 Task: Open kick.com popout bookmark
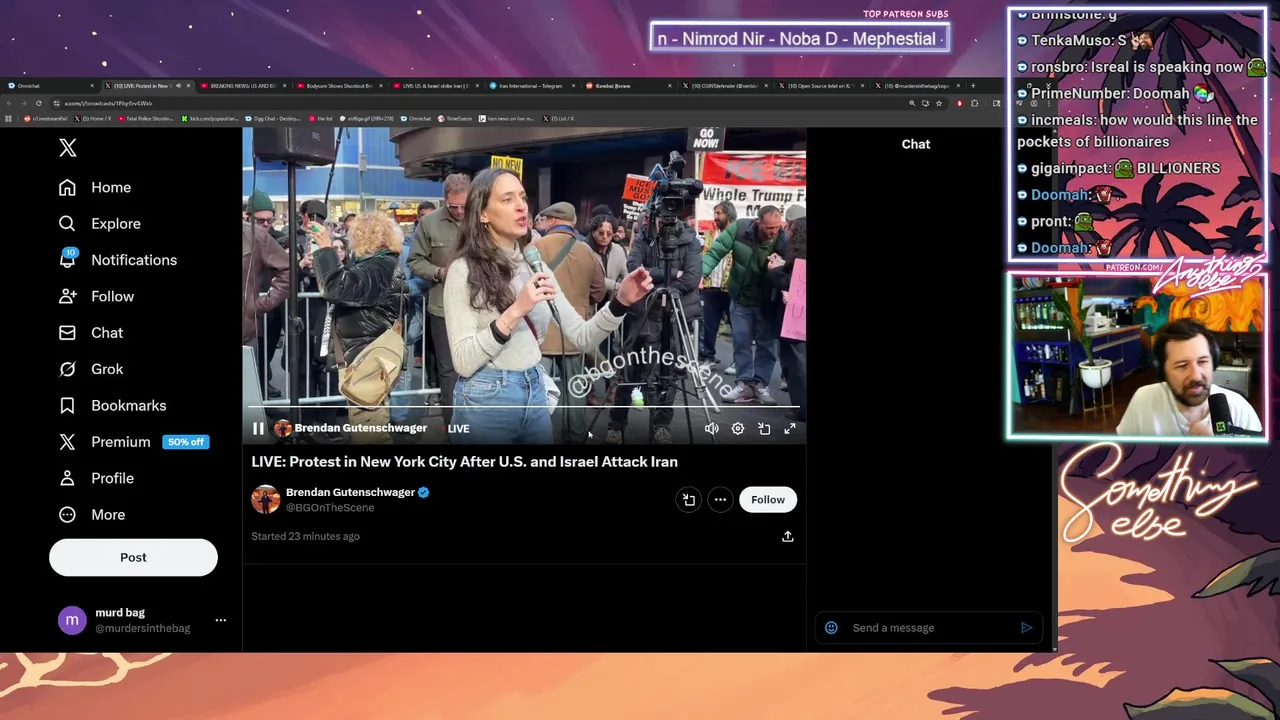[x=210, y=119]
